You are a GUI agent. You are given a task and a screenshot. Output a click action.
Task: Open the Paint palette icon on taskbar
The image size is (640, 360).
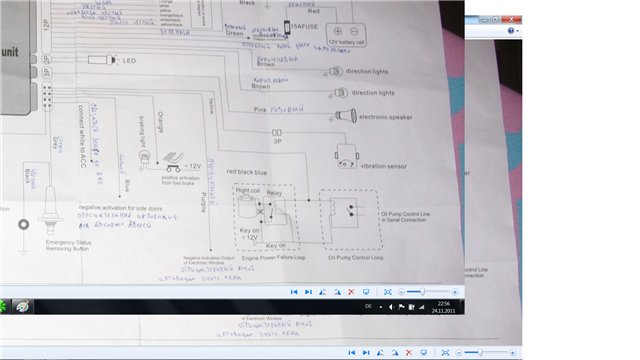click(x=22, y=307)
